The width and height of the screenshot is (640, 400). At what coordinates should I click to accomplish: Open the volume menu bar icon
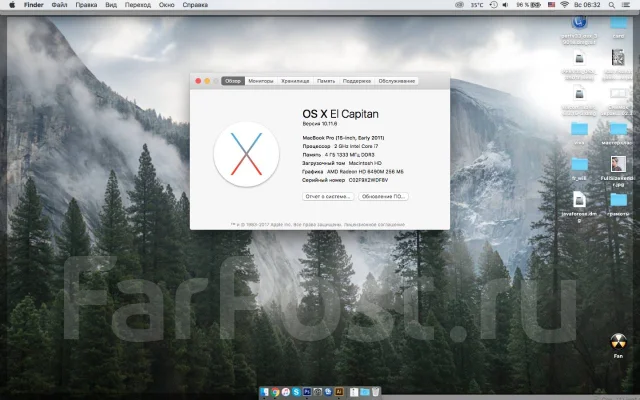click(505, 5)
